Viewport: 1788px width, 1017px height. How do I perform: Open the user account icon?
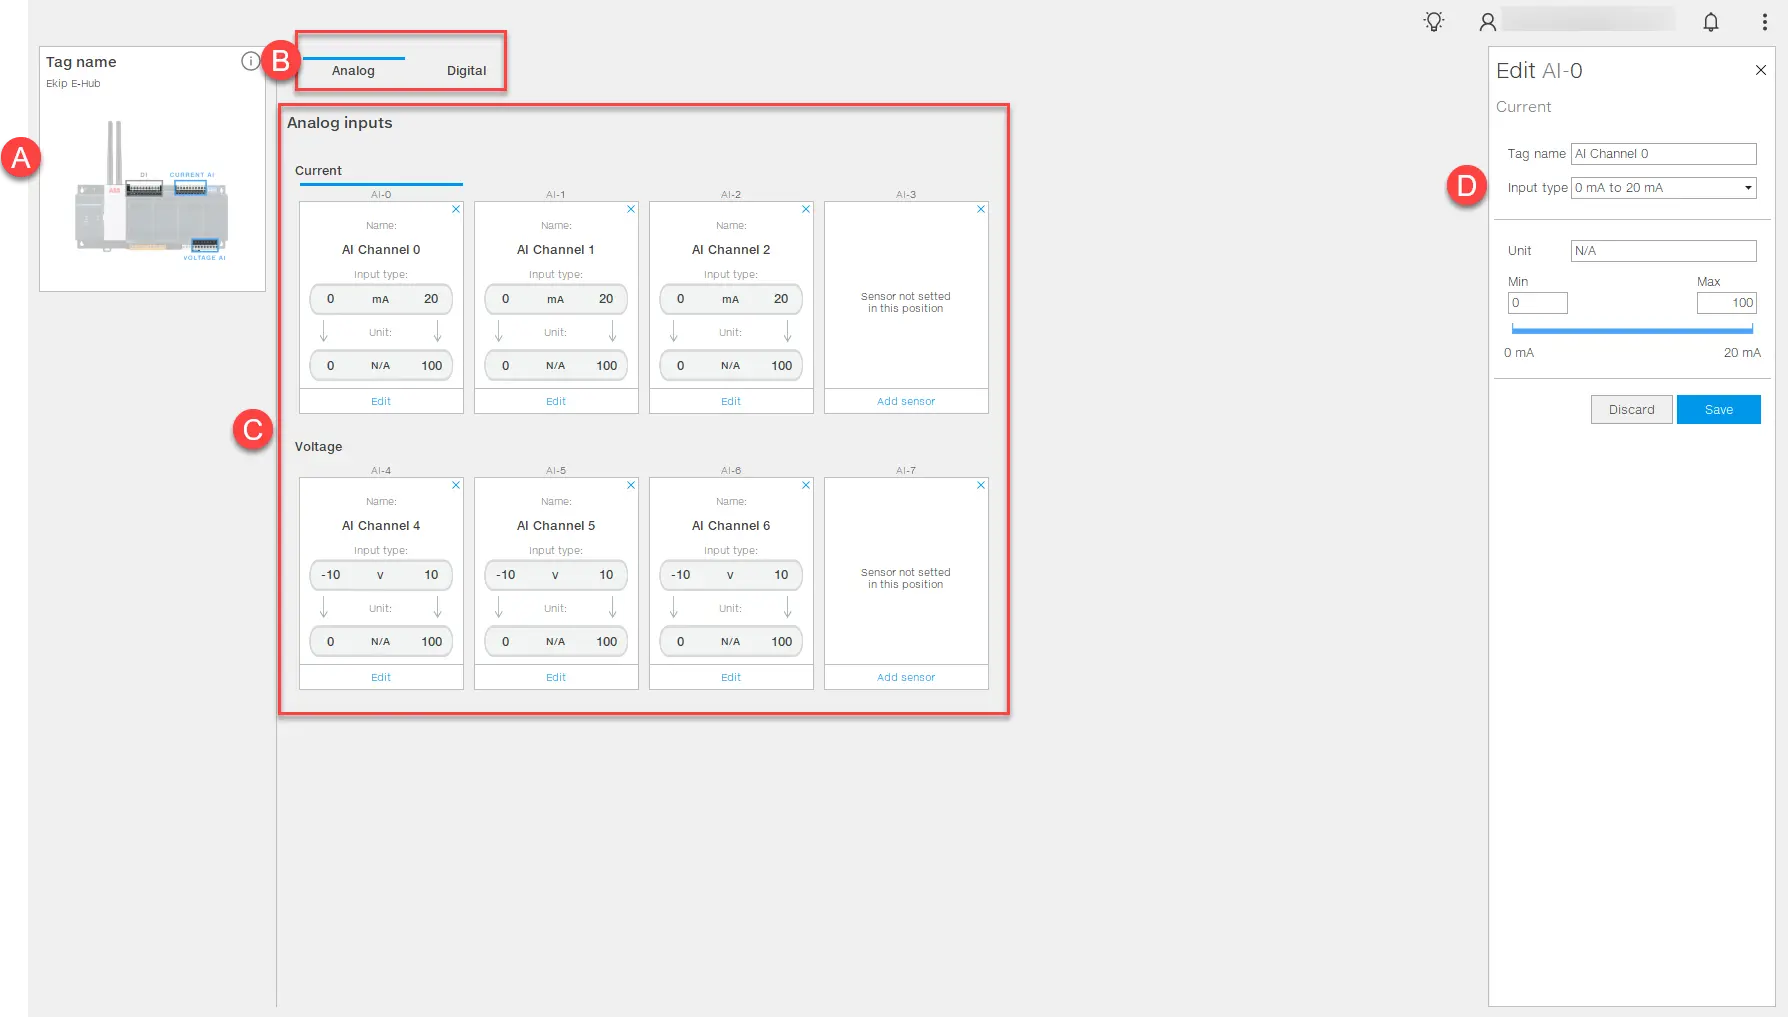pyautogui.click(x=1487, y=22)
